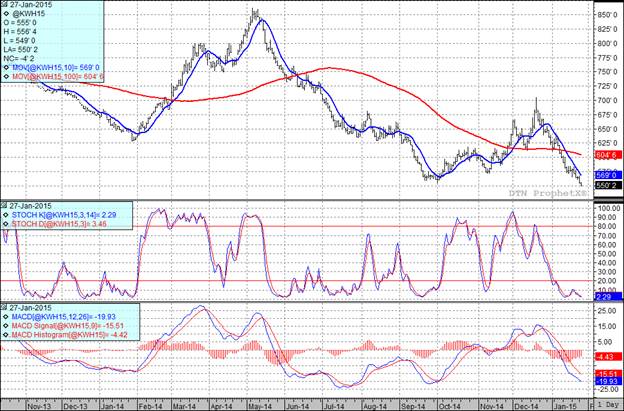624x411 pixels.
Task: Click the Jul-14 label on the time axis
Action: [x=333, y=406]
